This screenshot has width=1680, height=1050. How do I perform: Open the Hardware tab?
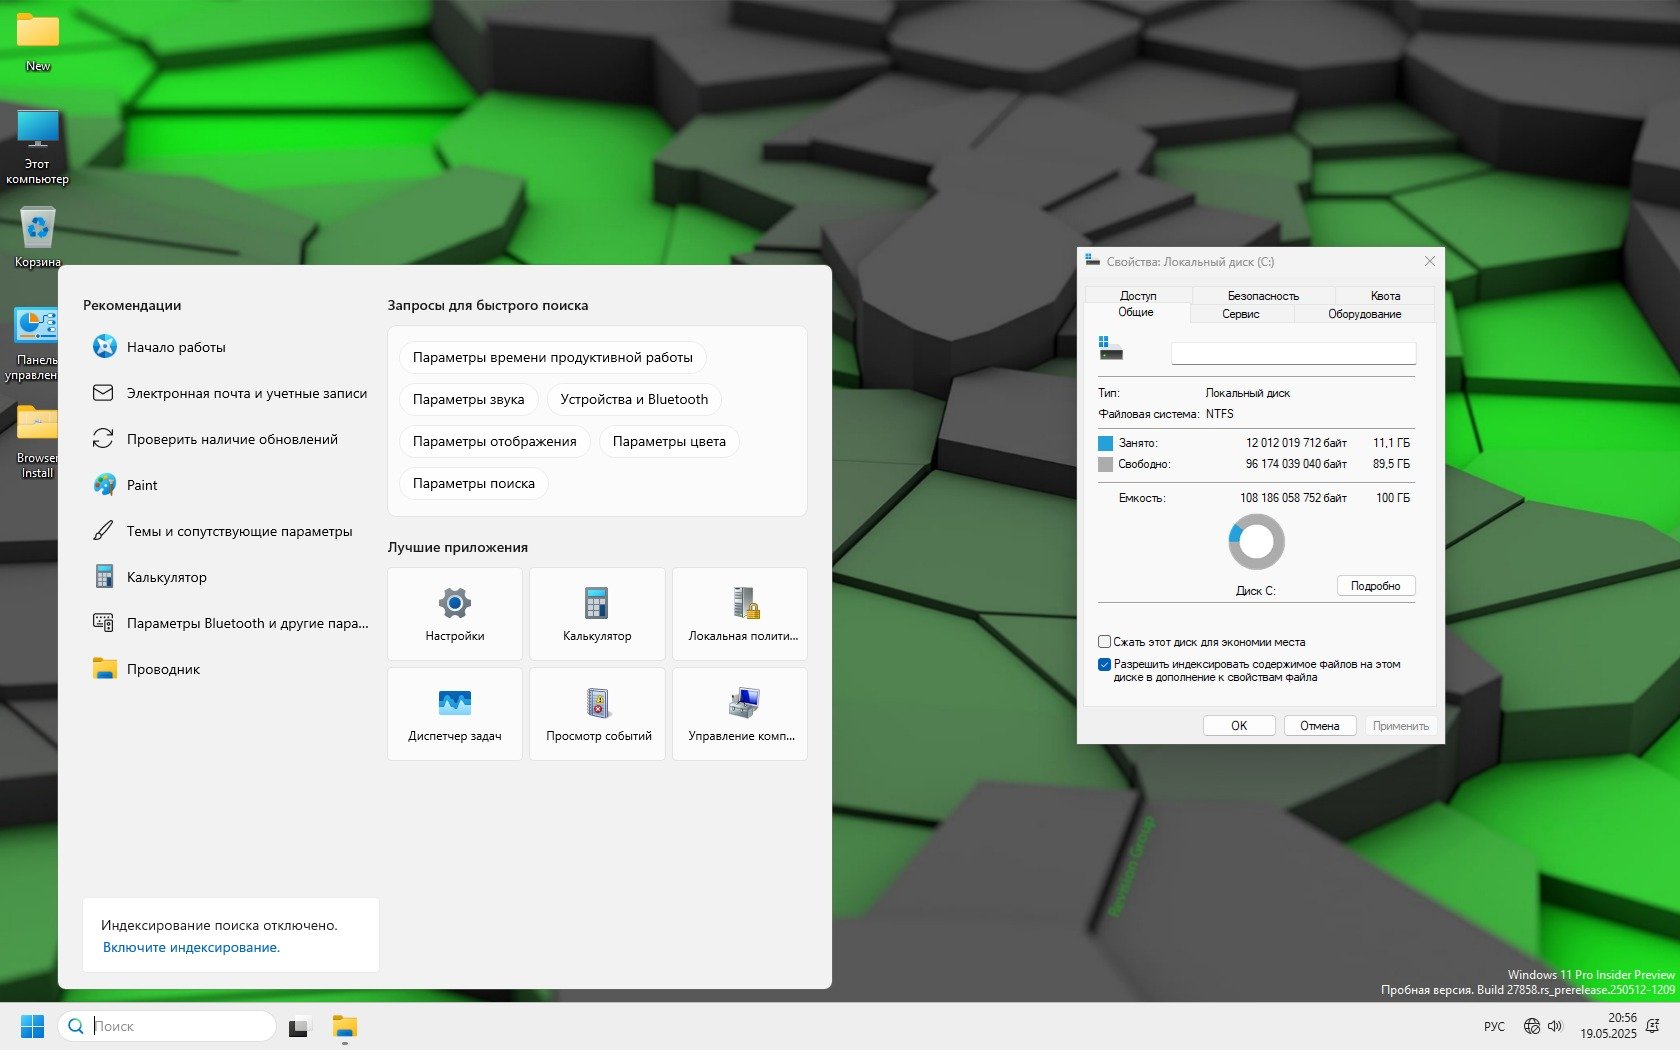click(1364, 314)
